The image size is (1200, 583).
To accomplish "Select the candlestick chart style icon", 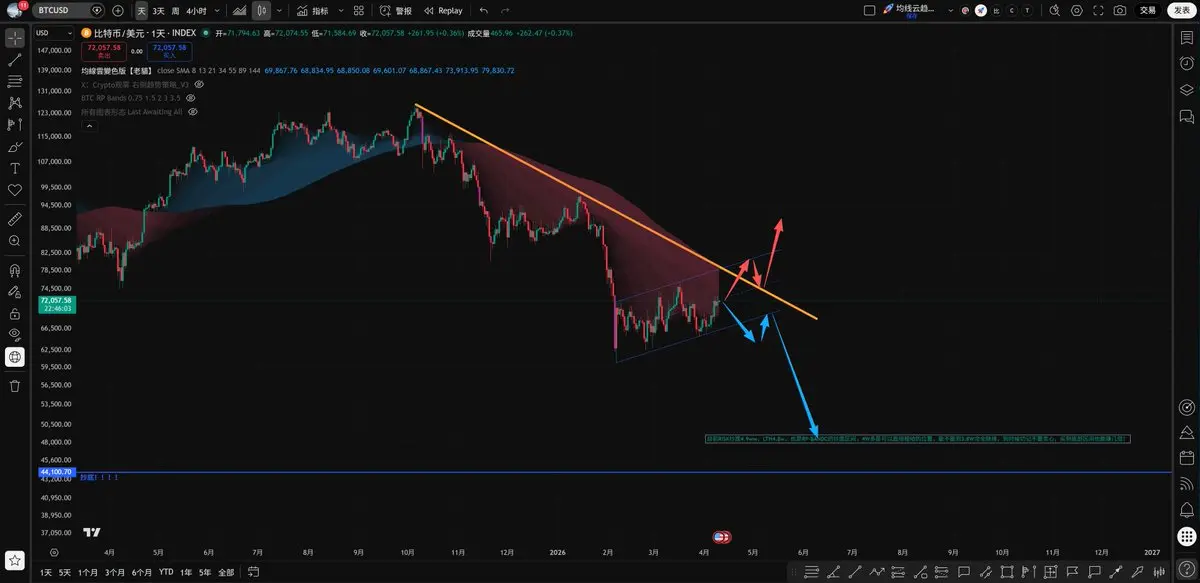I will pyautogui.click(x=261, y=10).
